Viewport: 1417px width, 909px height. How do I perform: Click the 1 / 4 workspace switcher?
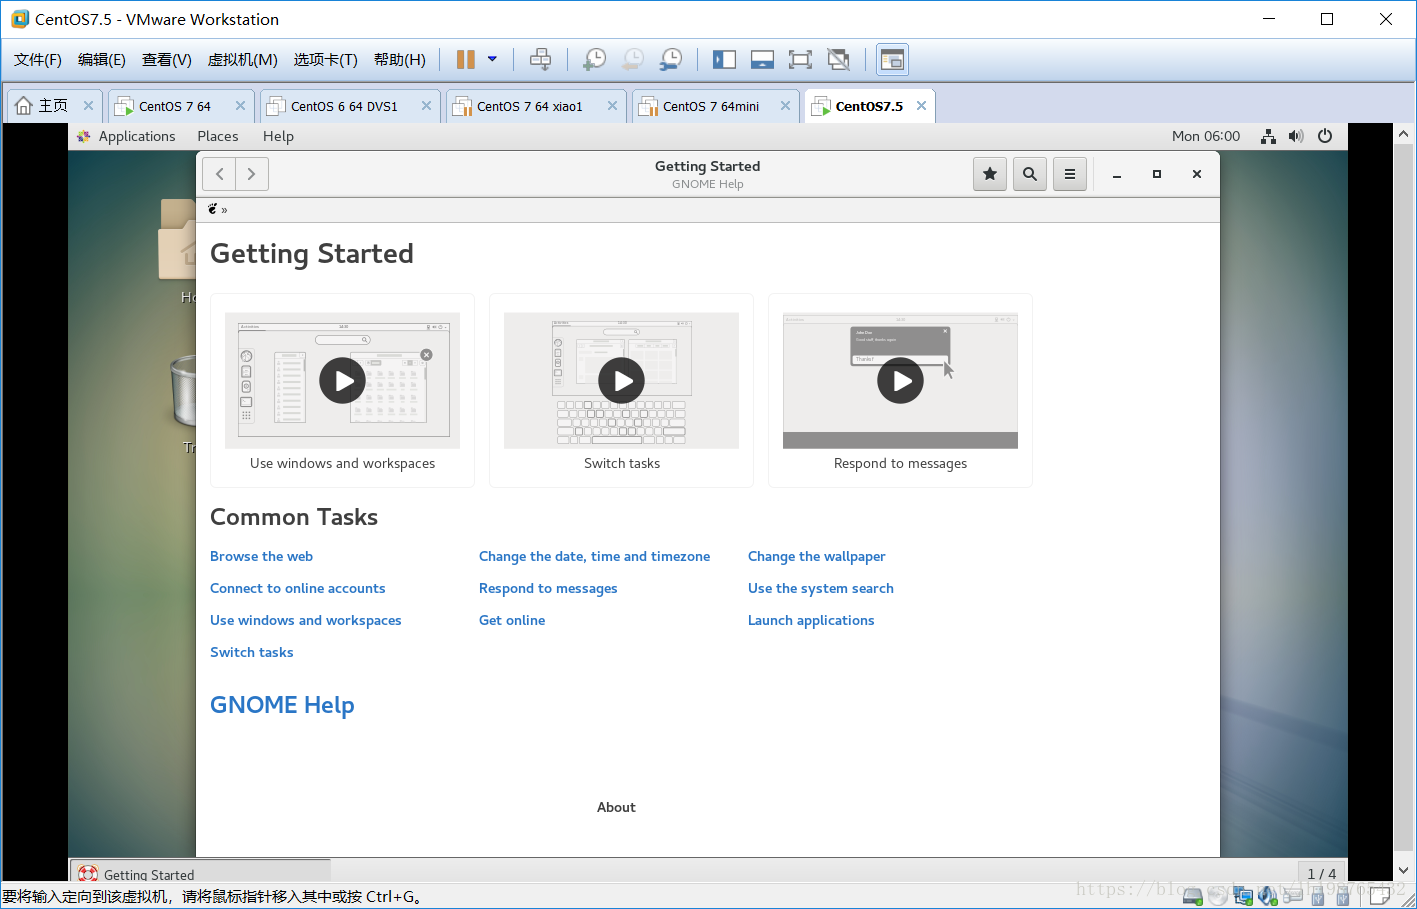click(1321, 873)
